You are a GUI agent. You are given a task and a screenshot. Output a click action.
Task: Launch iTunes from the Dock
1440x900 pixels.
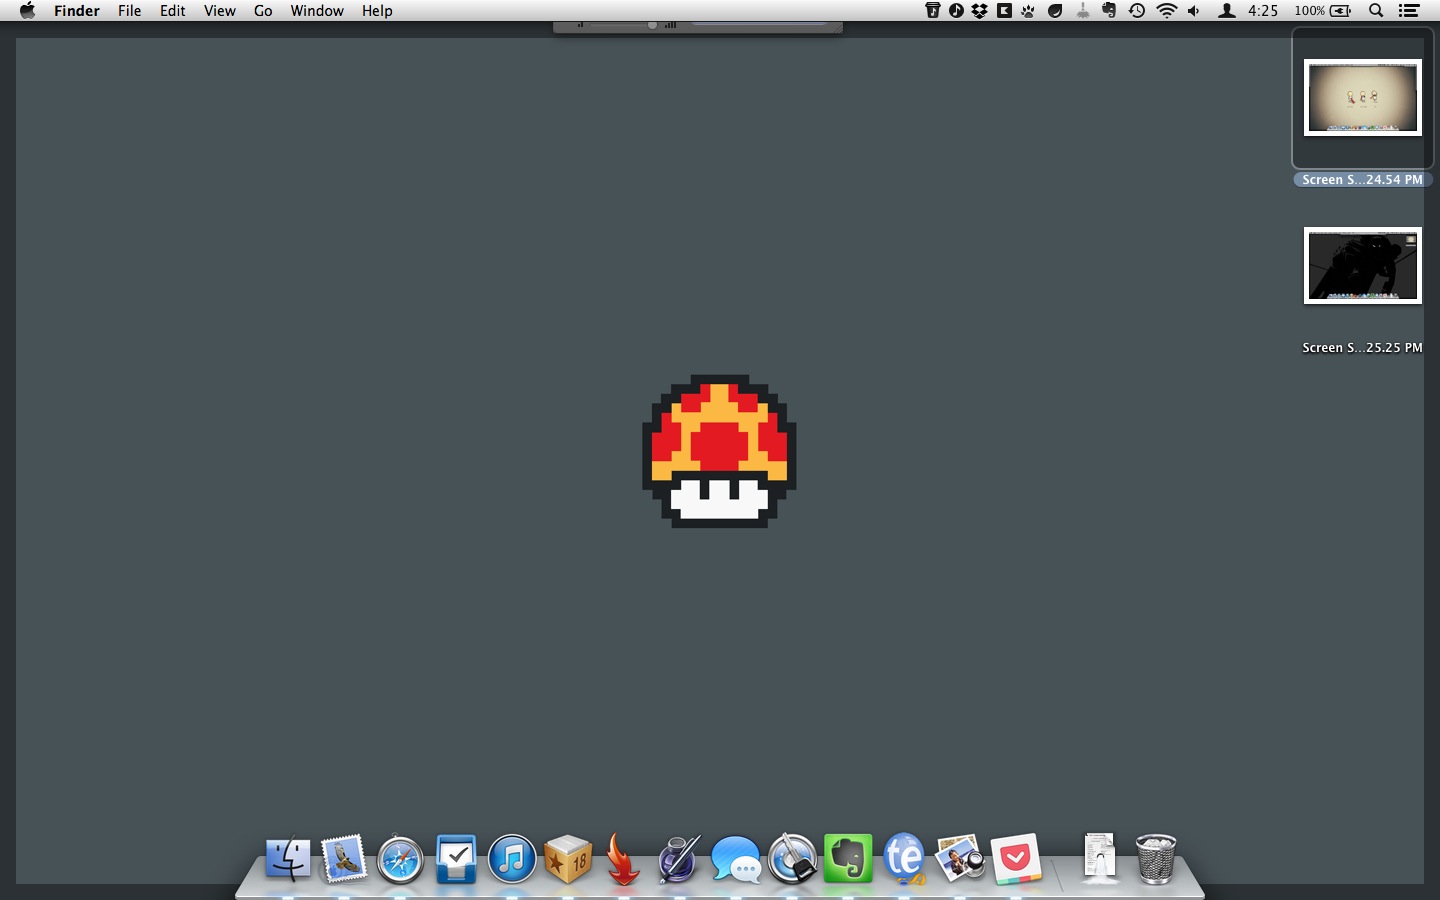pyautogui.click(x=512, y=858)
